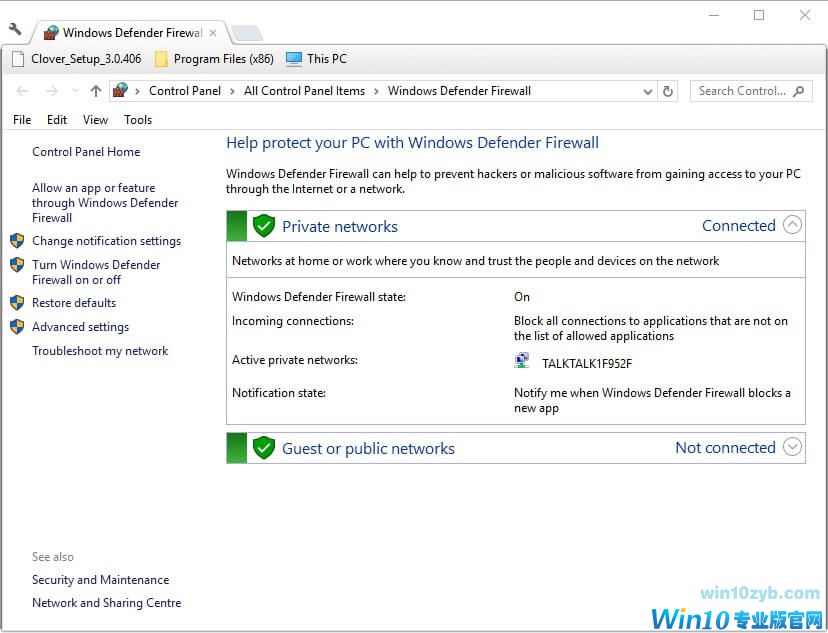Viewport: 828px width, 633px height.
Task: Open the File menu
Action: [x=22, y=120]
